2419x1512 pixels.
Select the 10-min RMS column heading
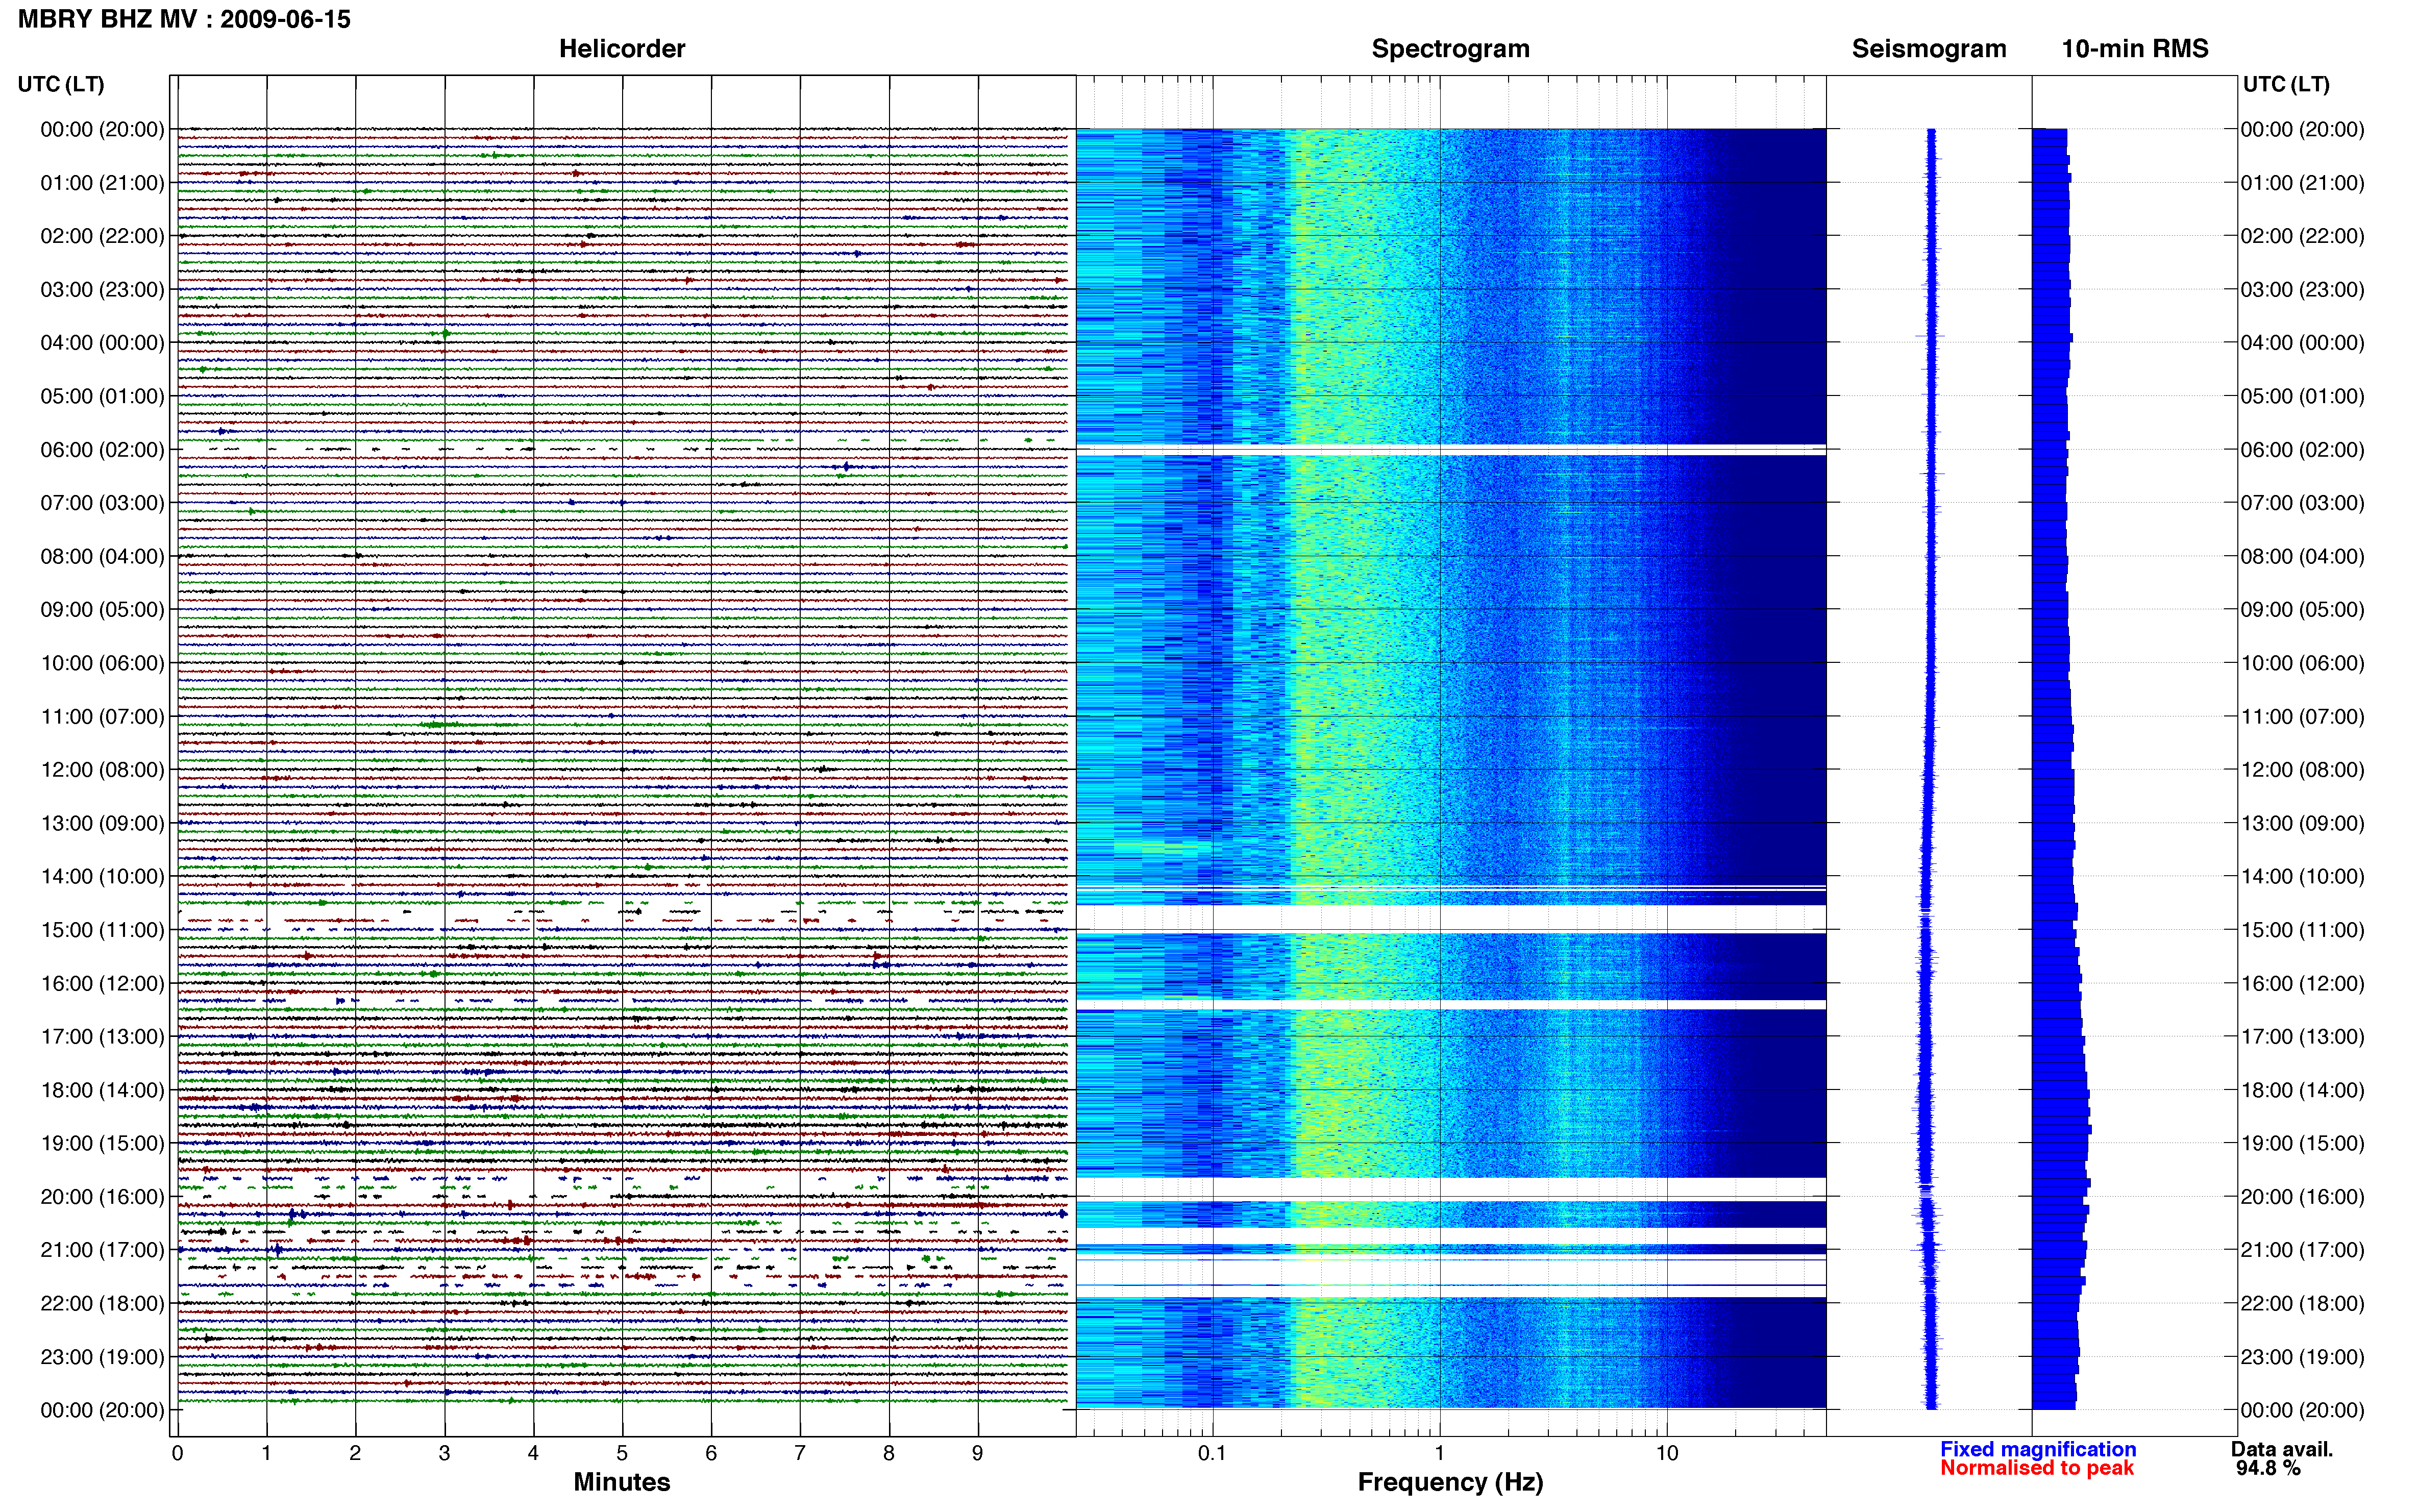[x=2134, y=49]
